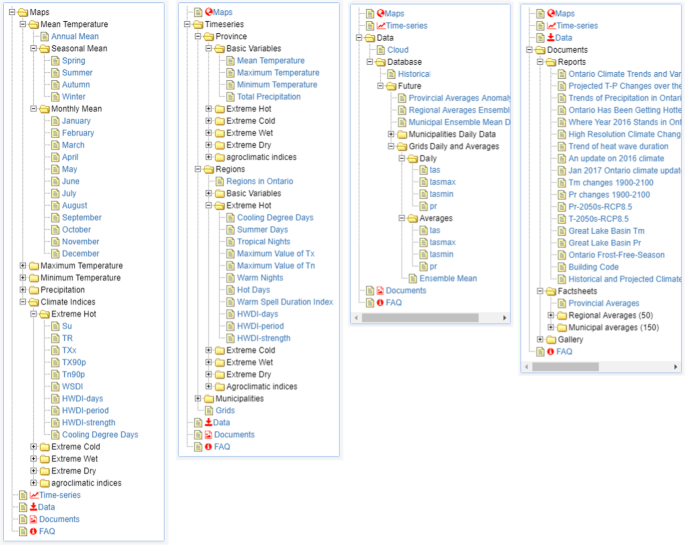Open Cooling Degree Days in Maps tree
Viewport: 685px width, 545px height.
tap(100, 435)
